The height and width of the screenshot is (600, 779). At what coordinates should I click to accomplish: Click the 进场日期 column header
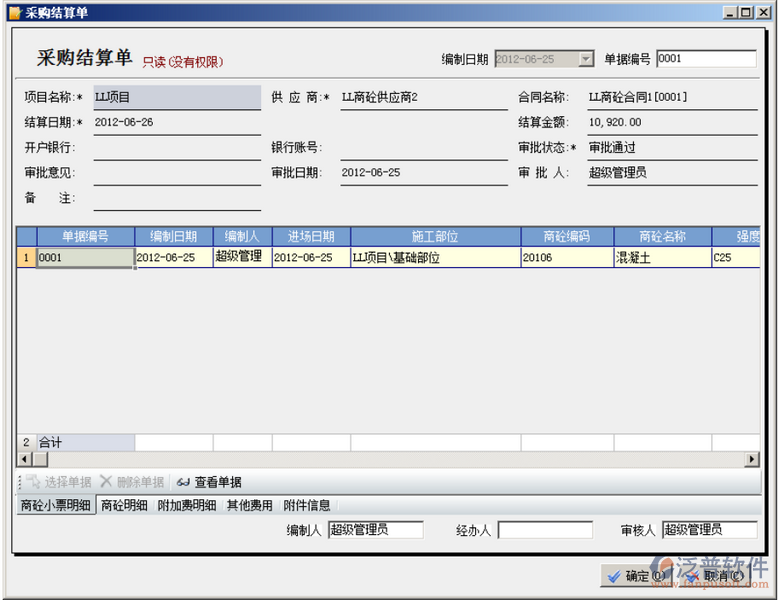point(311,236)
